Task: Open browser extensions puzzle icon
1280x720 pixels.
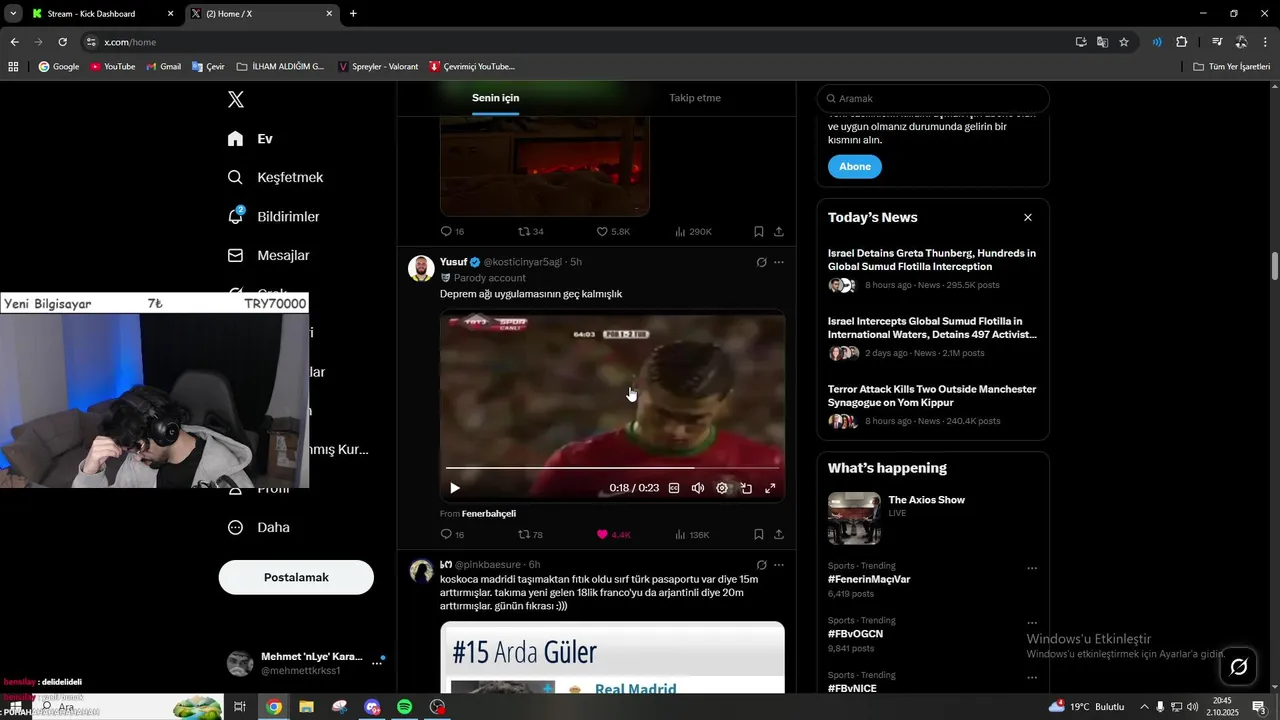Action: point(1182,42)
